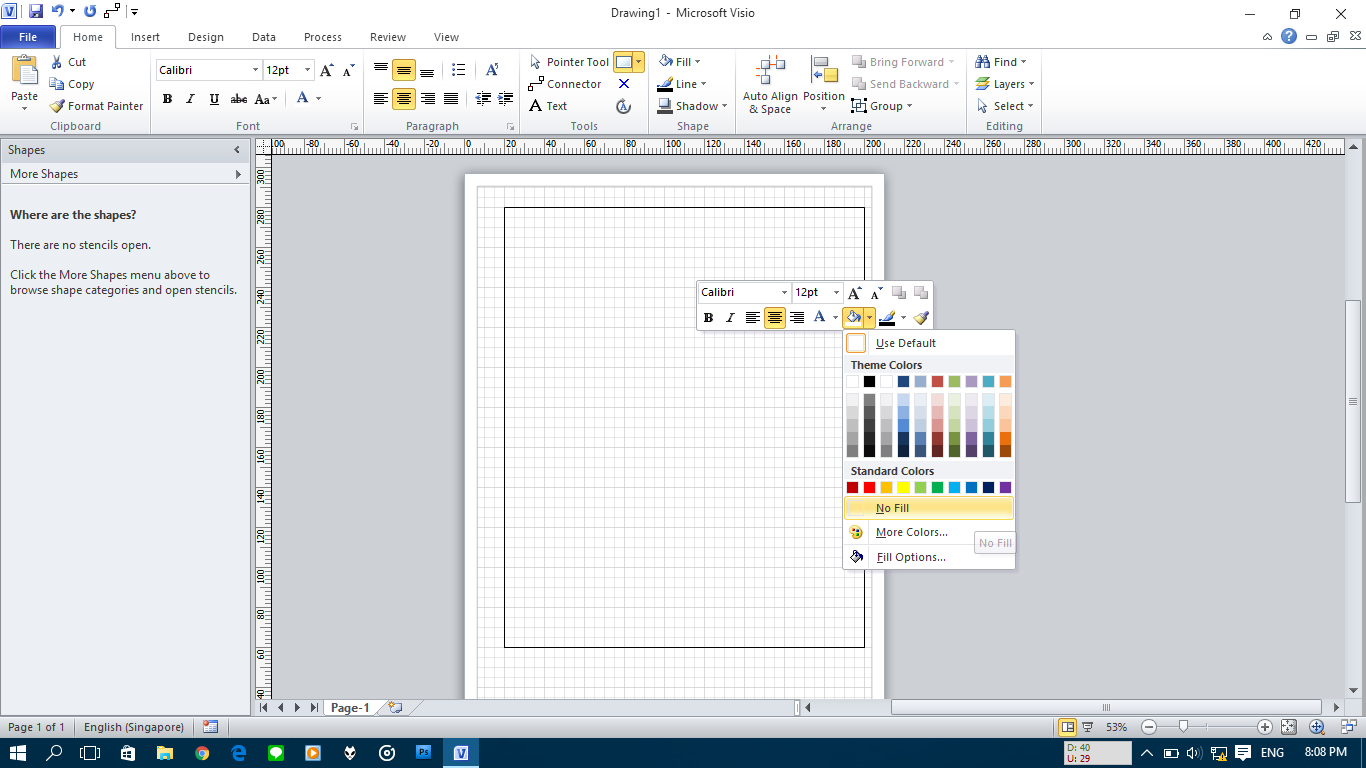Pick the standard purple color swatch
Screen dimensions: 1366x768
pyautogui.click(x=1005, y=488)
